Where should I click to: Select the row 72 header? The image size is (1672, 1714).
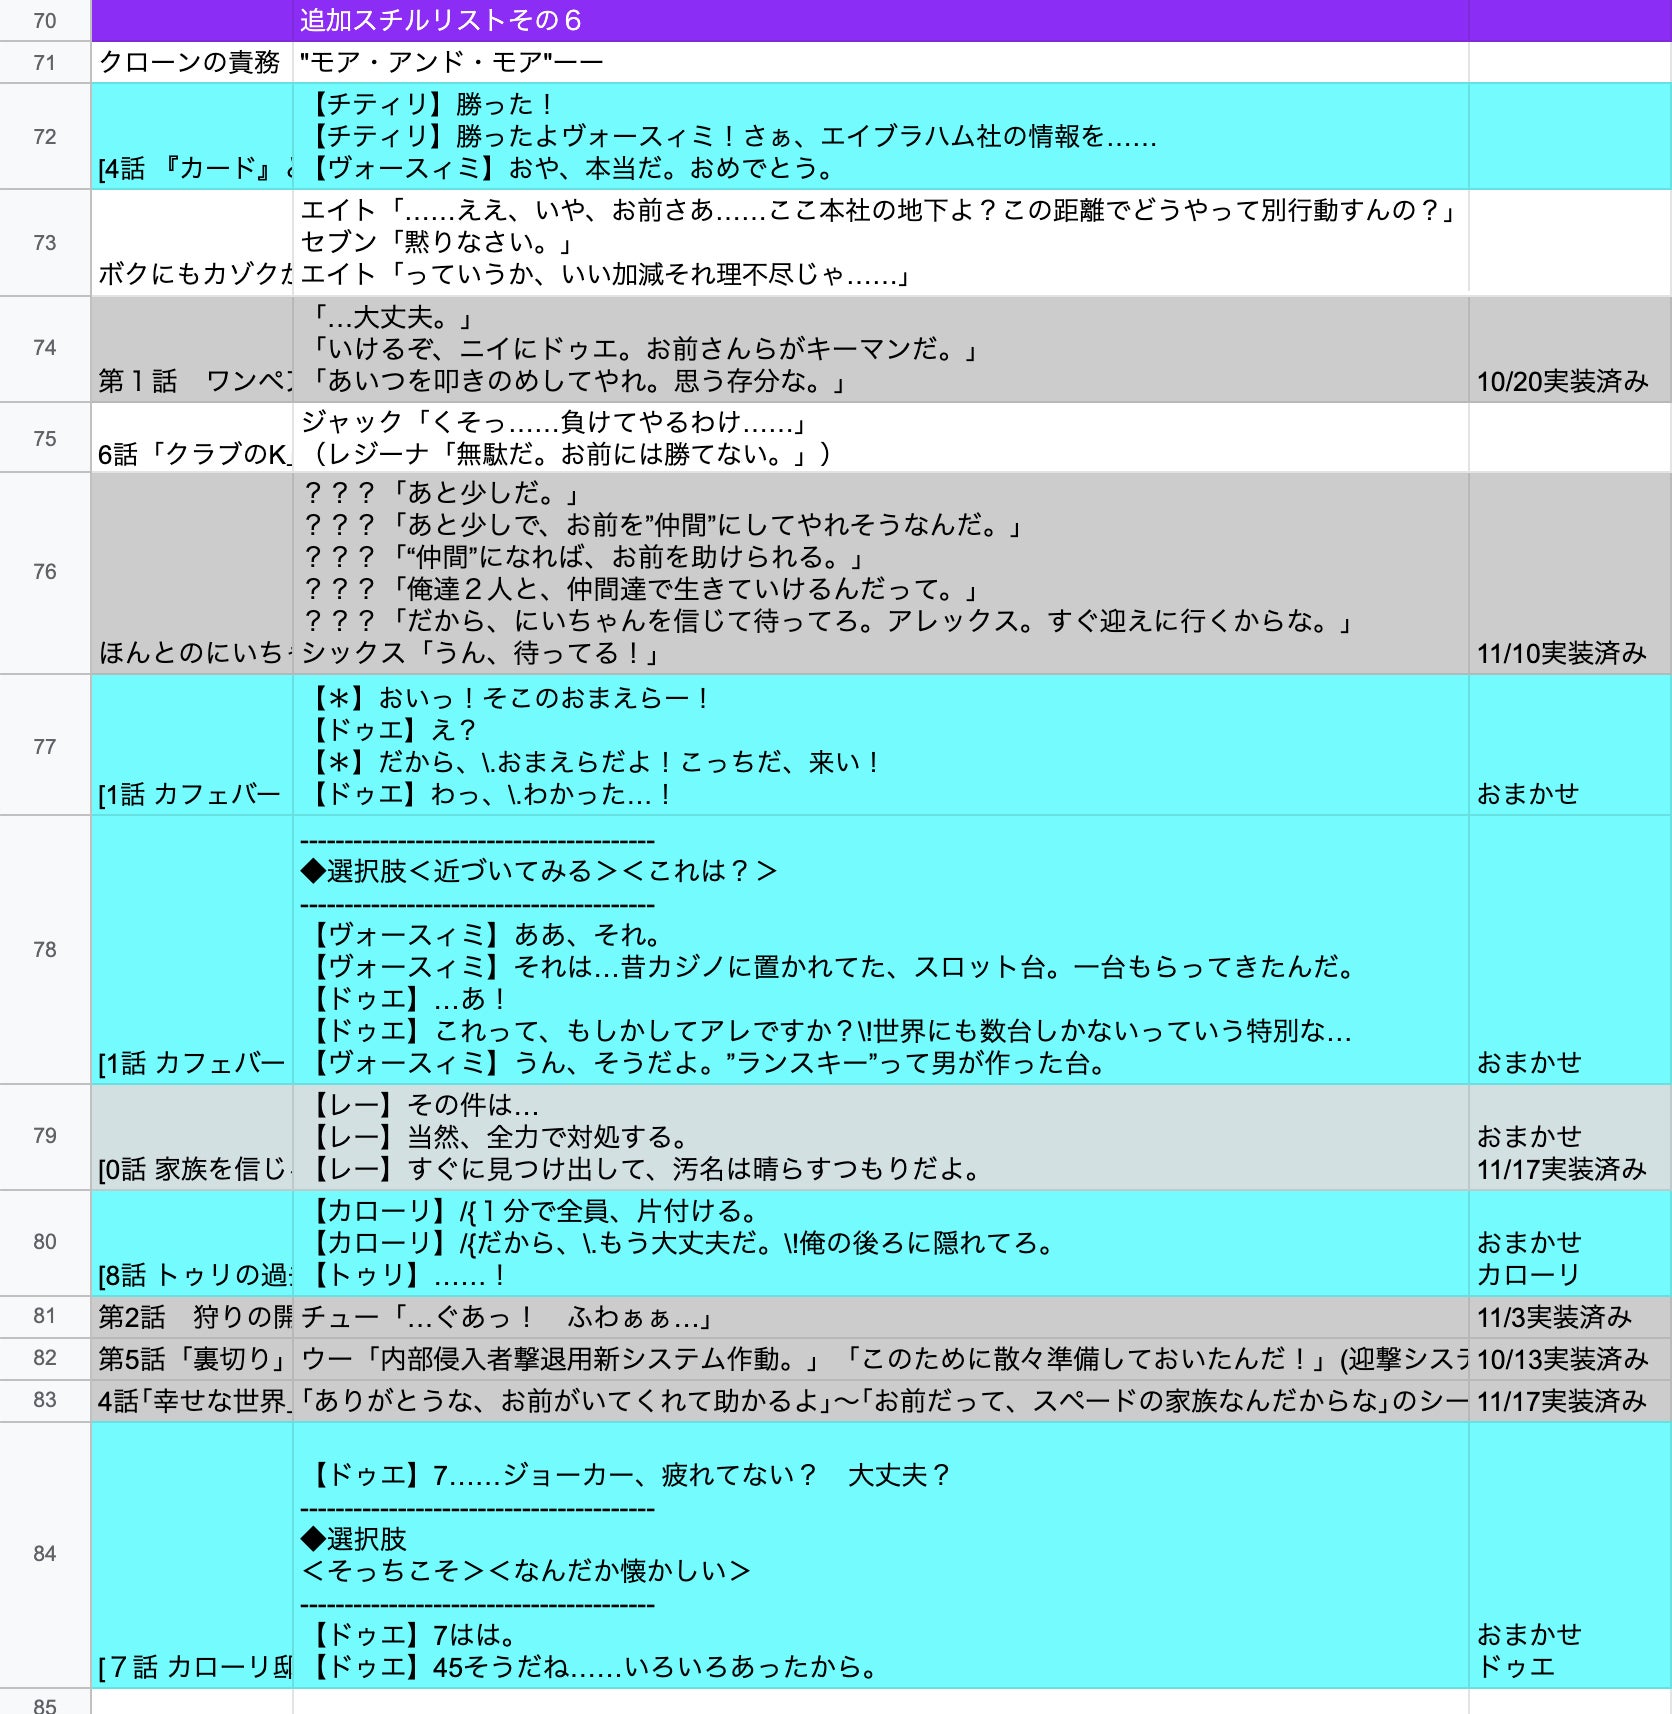[x=45, y=137]
